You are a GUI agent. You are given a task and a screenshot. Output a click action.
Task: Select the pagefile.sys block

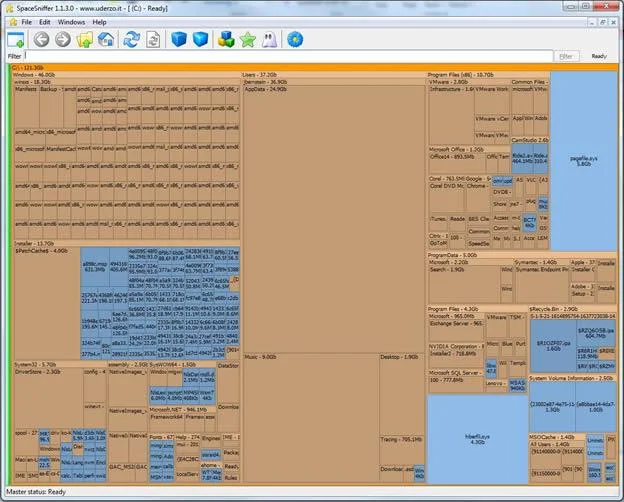coord(584,161)
